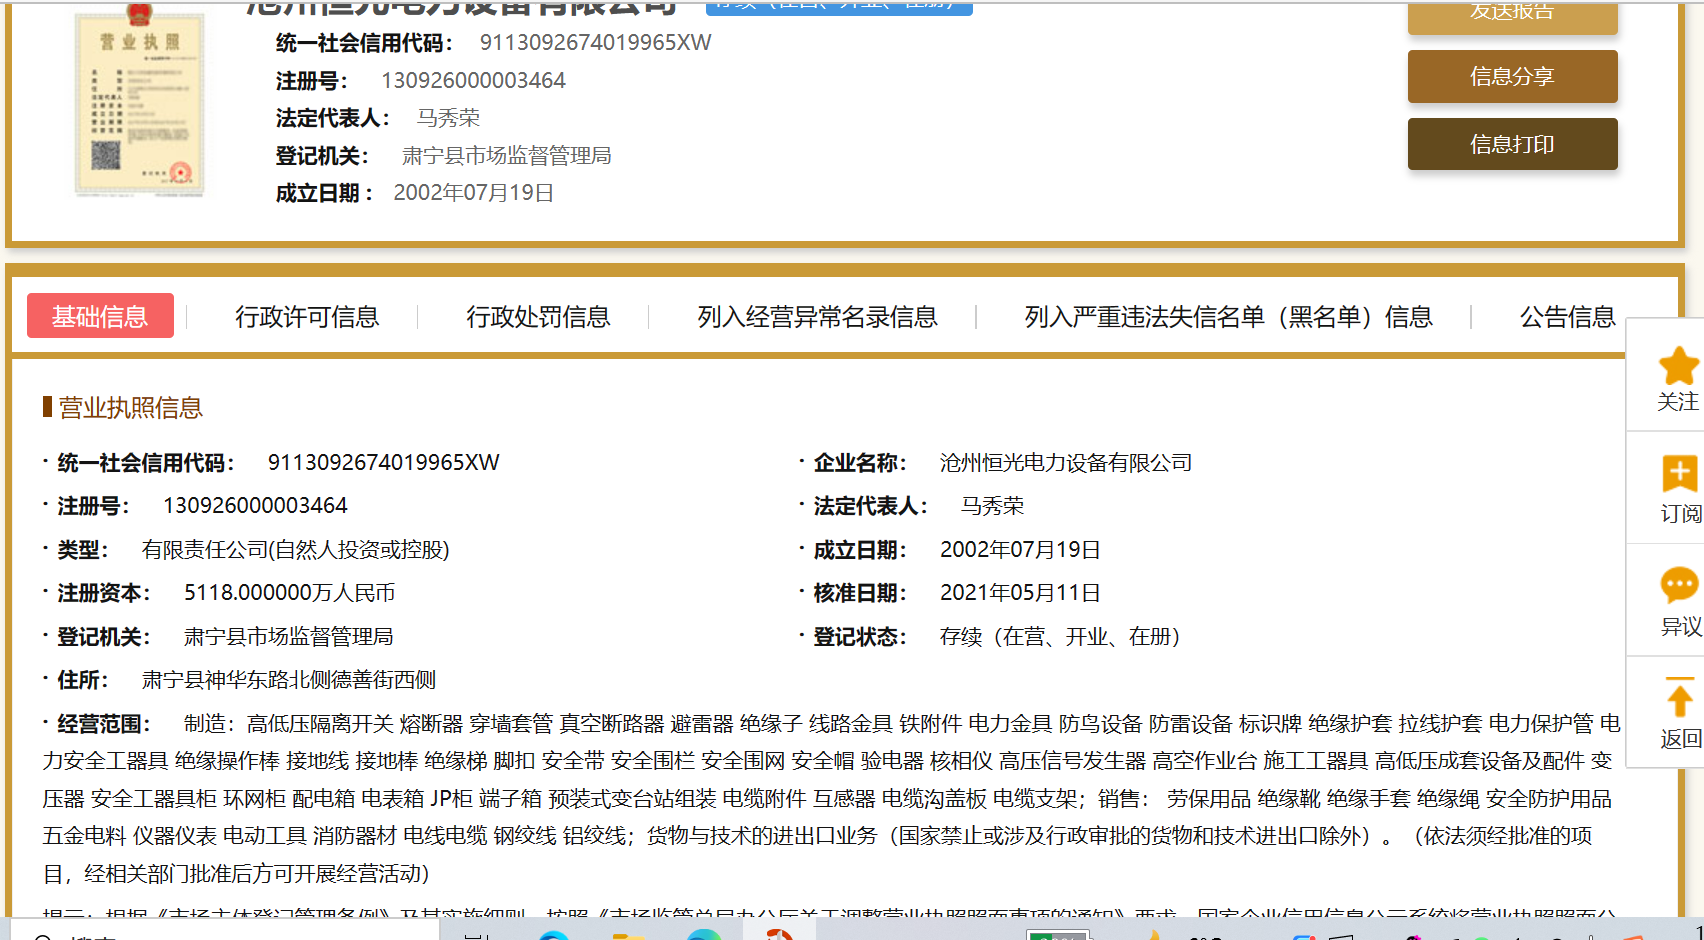Click the 经营范围 label

click(103, 724)
